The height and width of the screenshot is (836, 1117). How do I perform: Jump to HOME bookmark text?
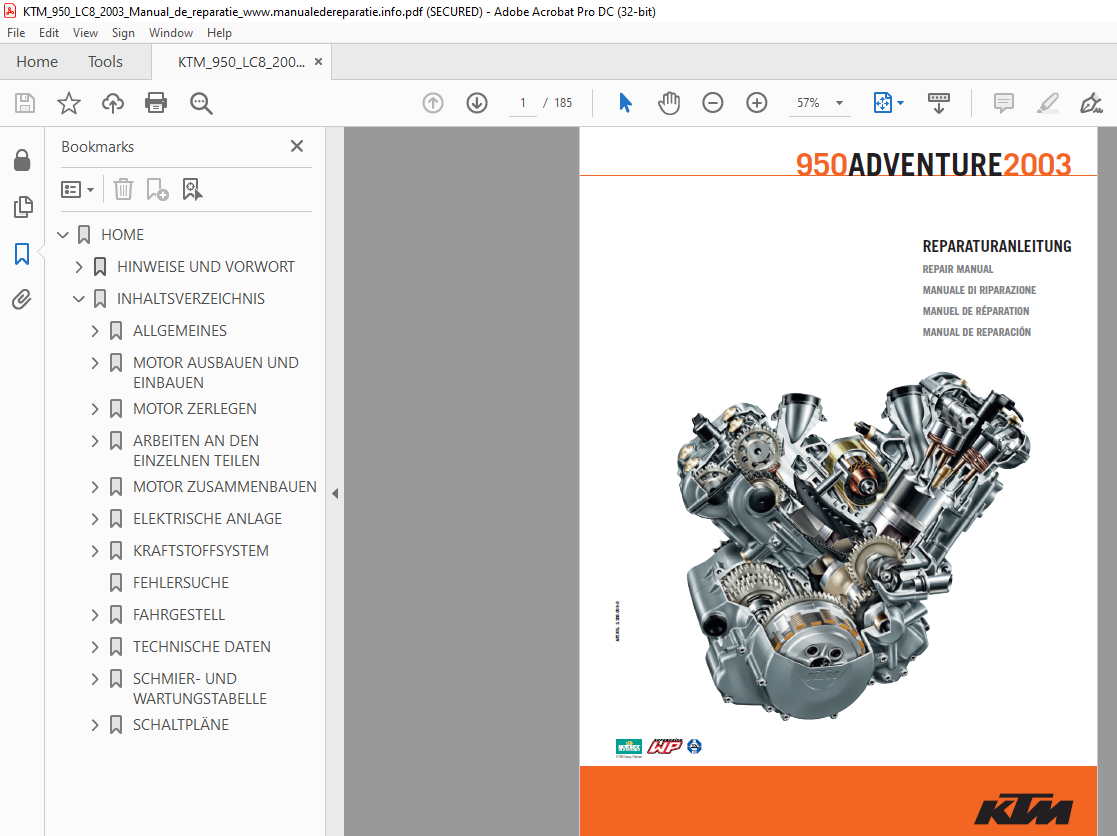pyautogui.click(x=122, y=234)
